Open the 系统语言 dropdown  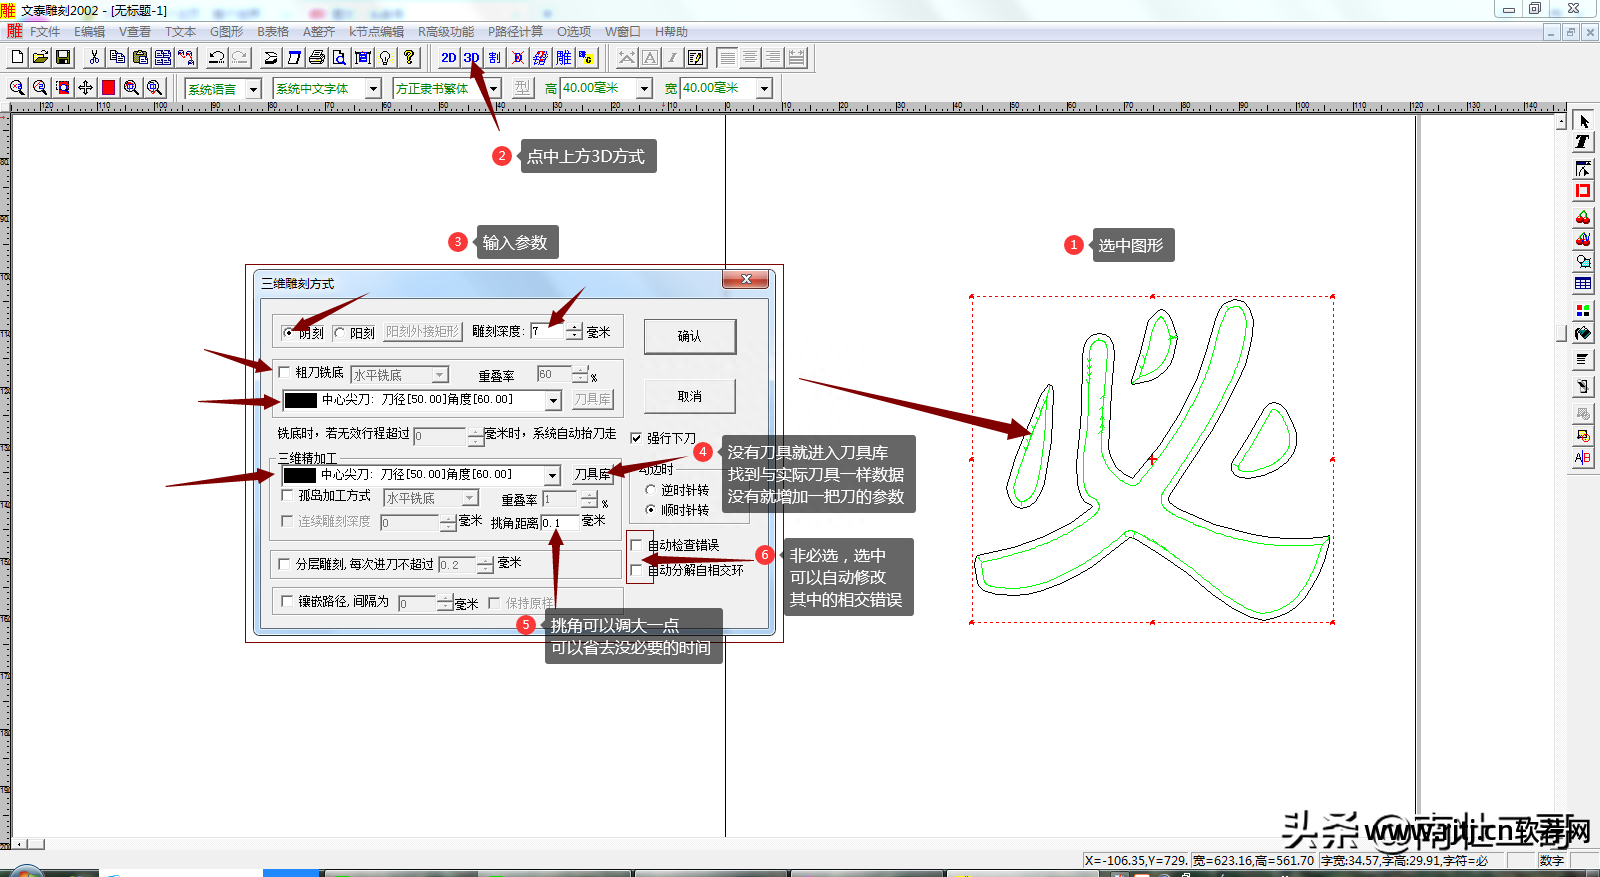253,89
